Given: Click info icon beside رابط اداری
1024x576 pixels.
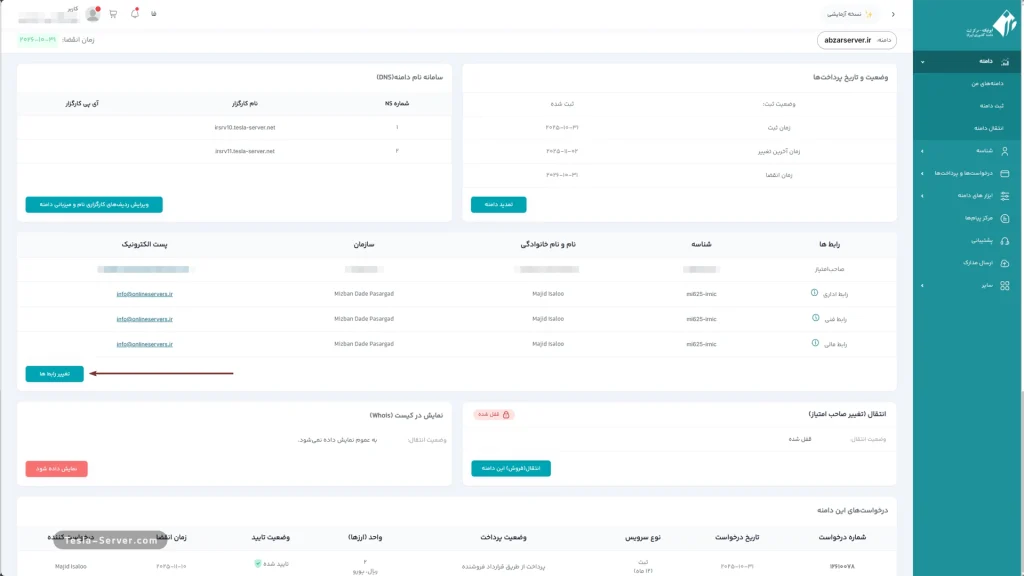Looking at the screenshot, I should point(814,293).
